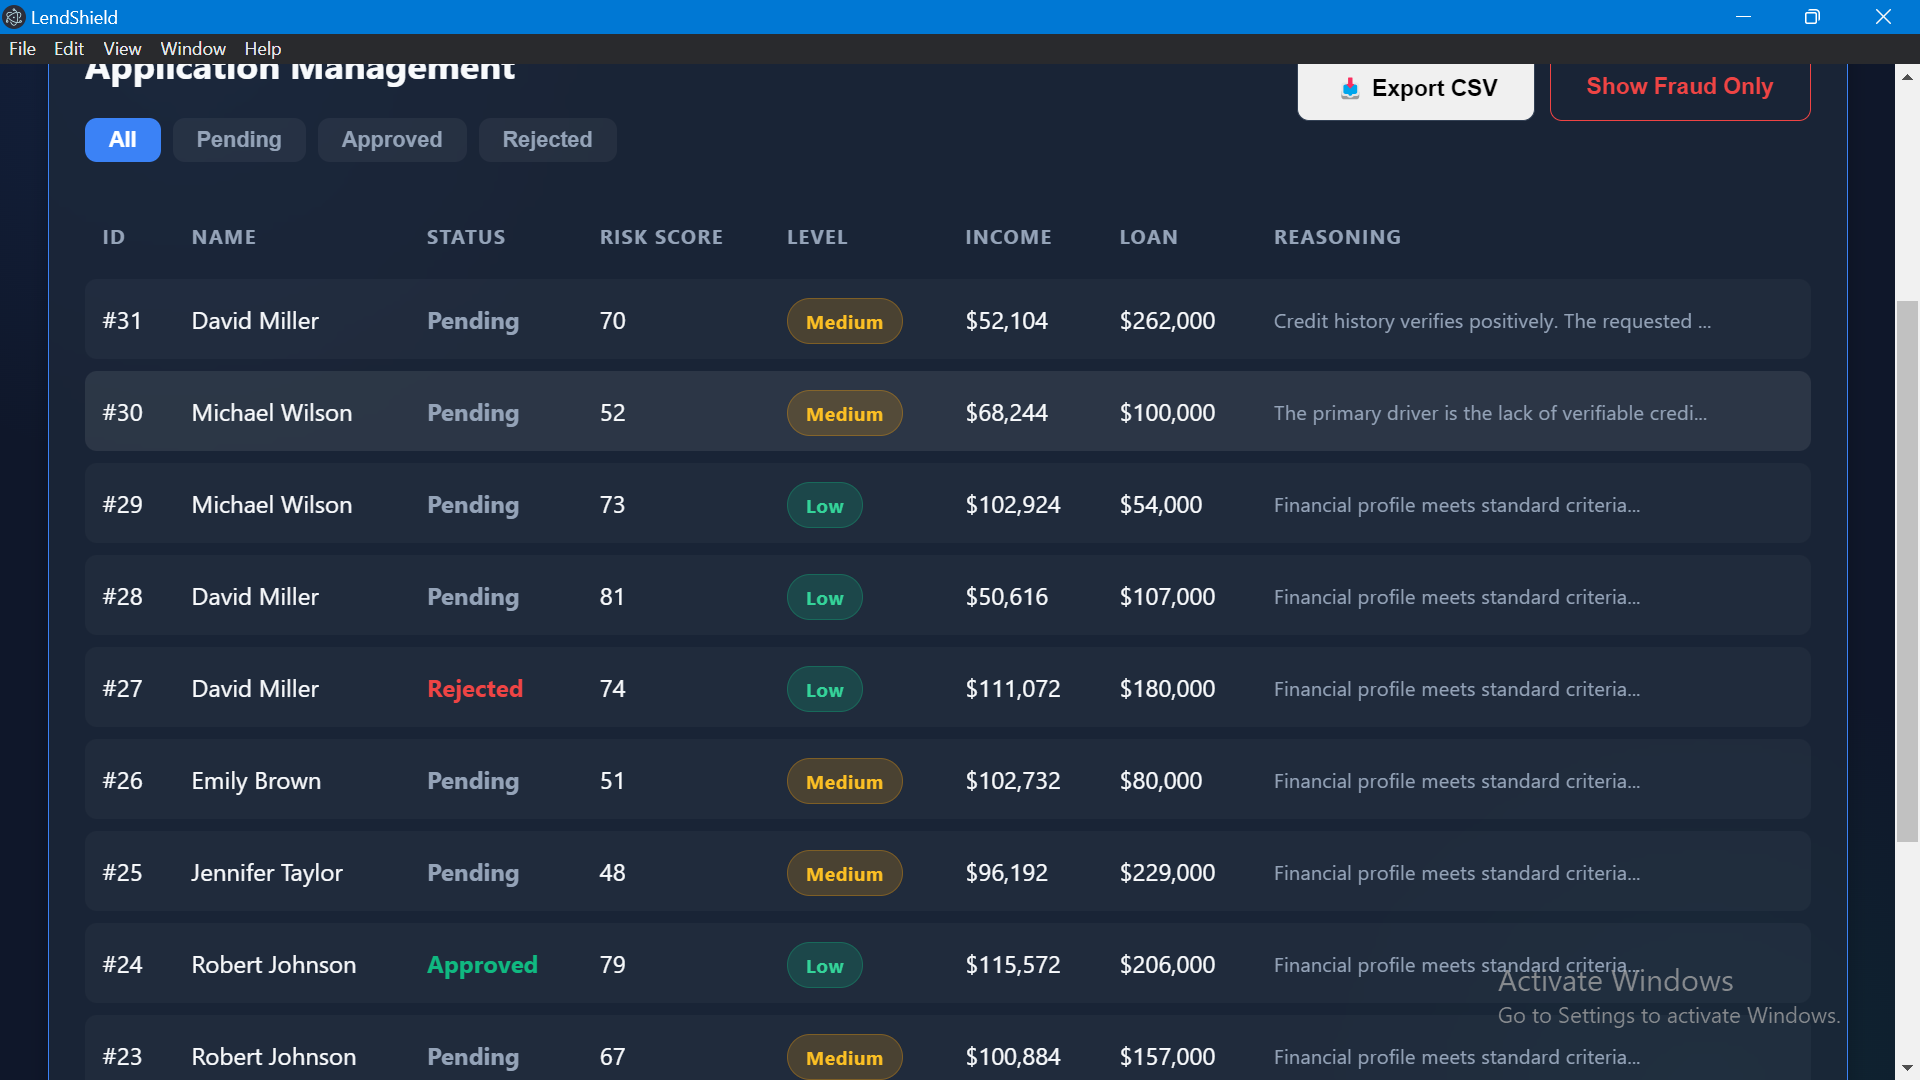Click the Low badge on row #27

point(824,690)
